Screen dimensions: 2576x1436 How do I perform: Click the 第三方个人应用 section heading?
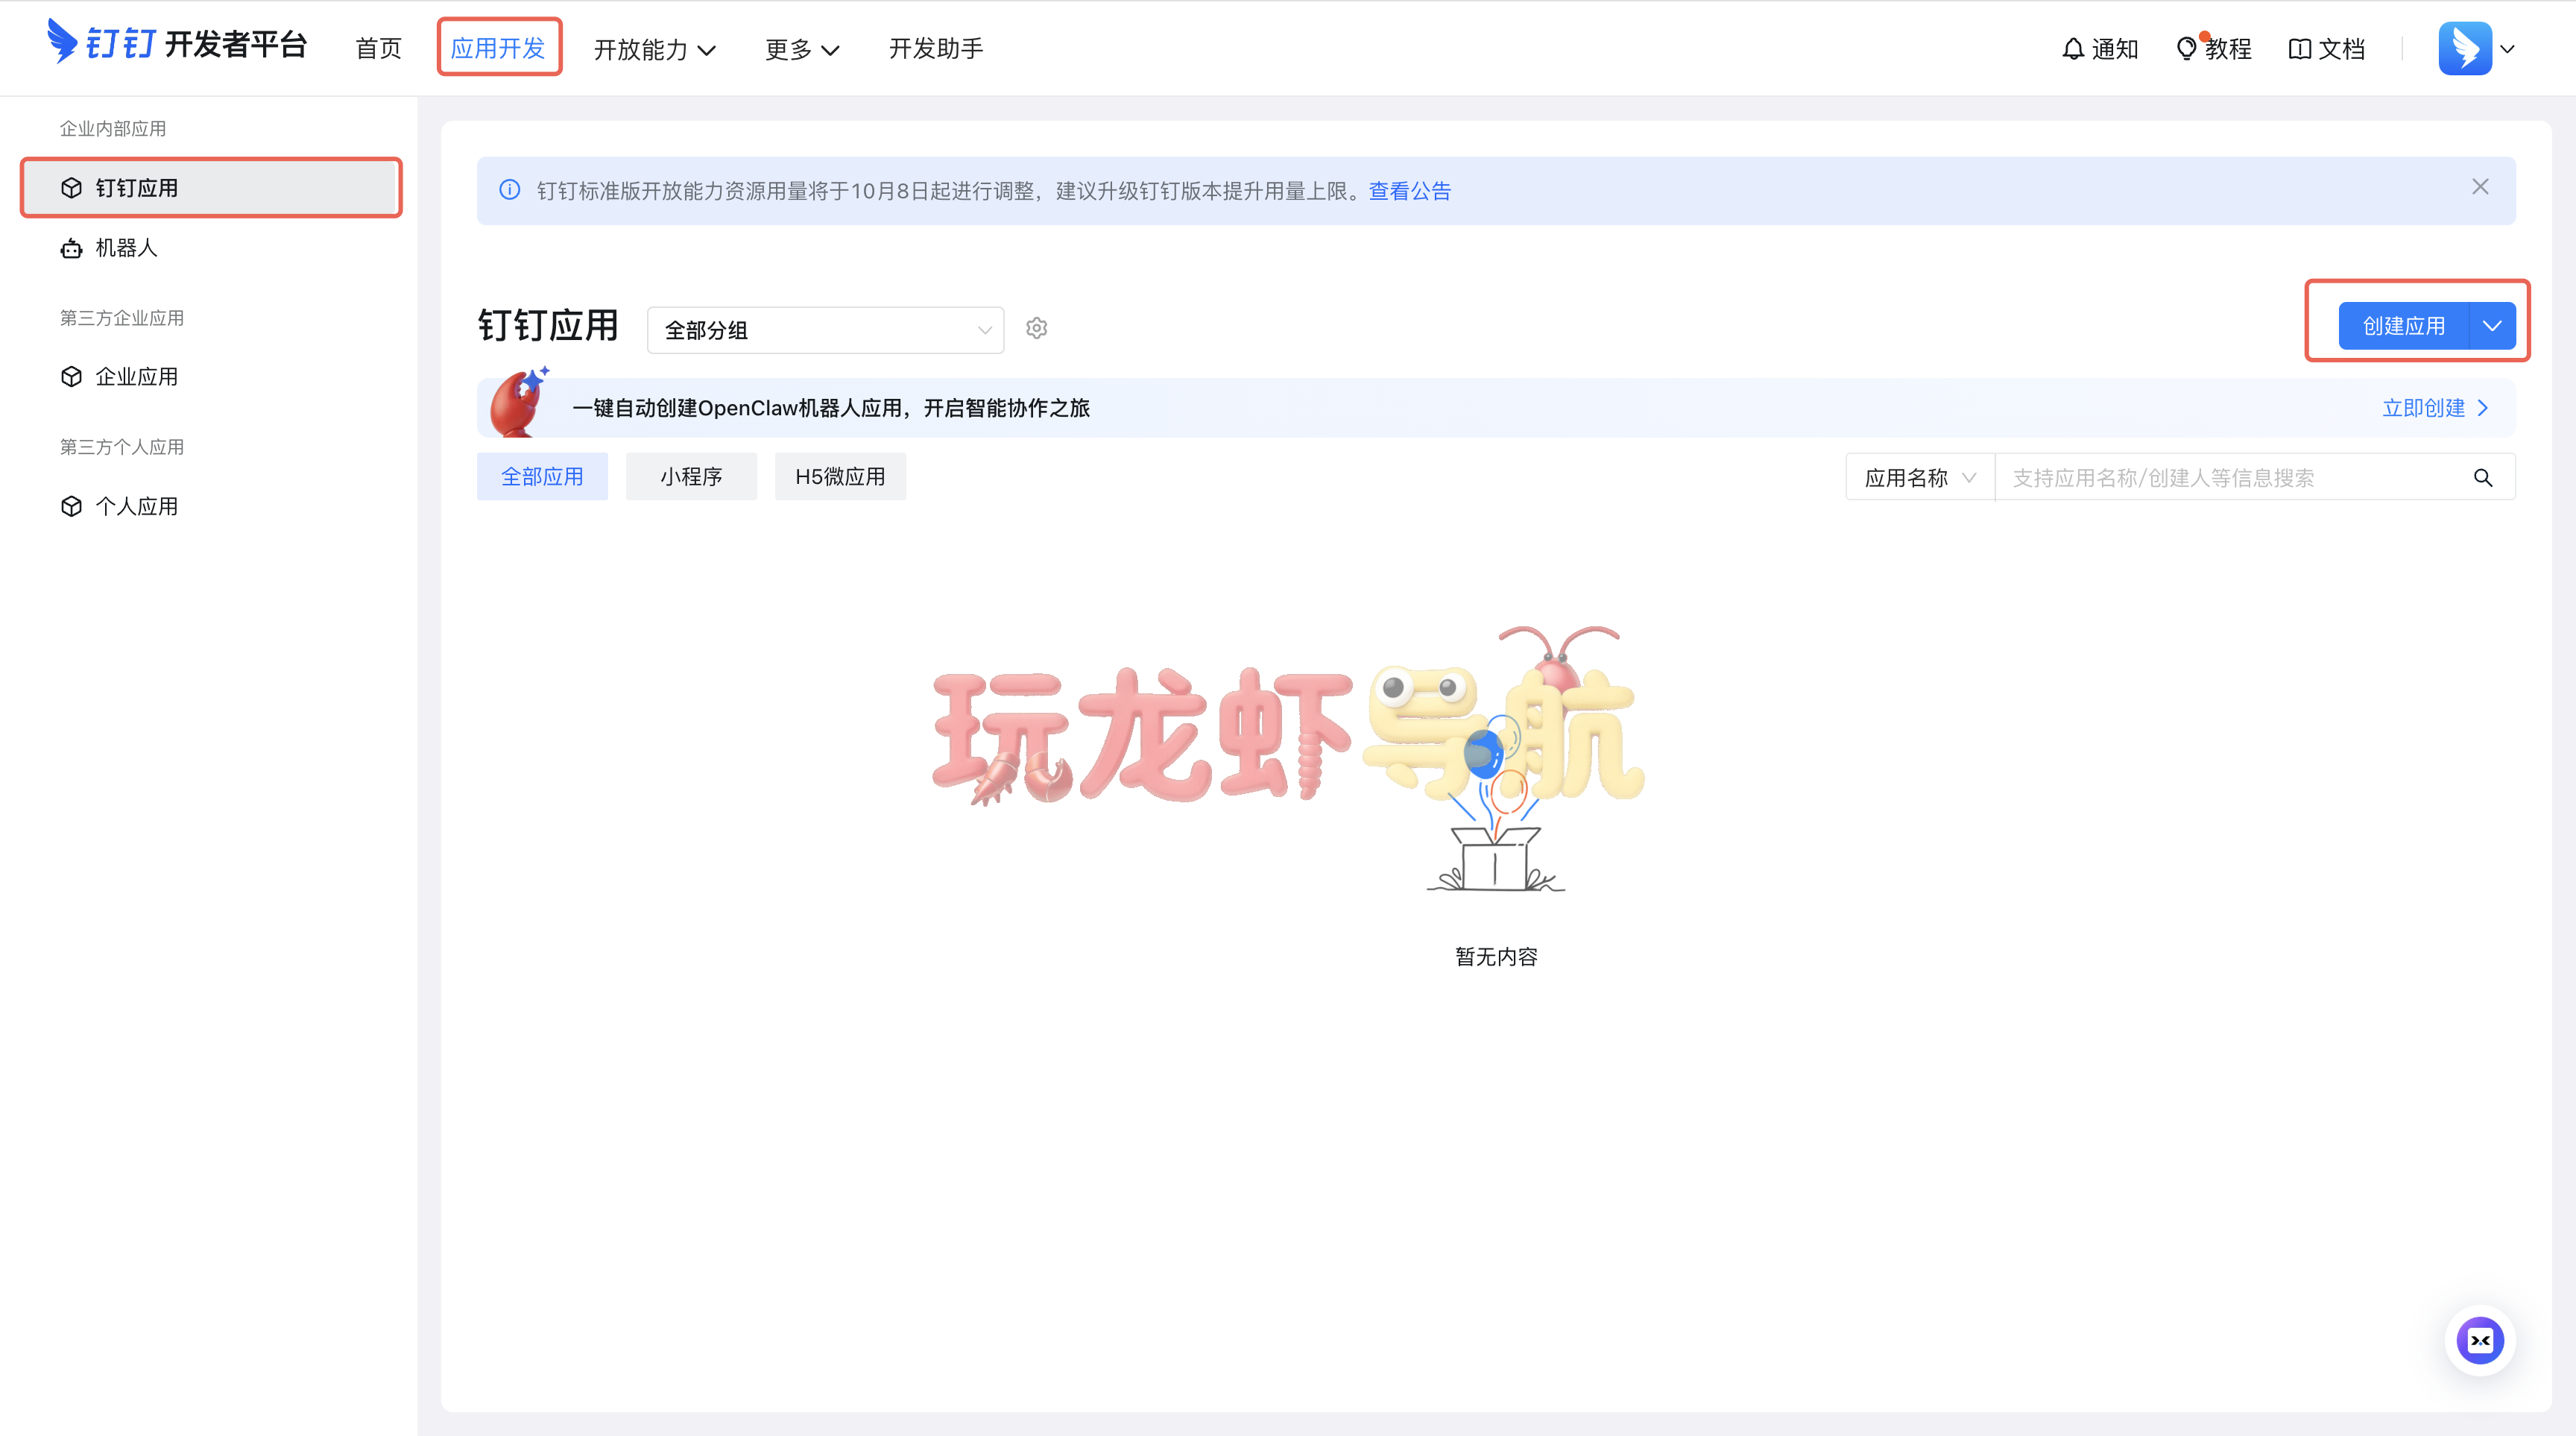122,447
